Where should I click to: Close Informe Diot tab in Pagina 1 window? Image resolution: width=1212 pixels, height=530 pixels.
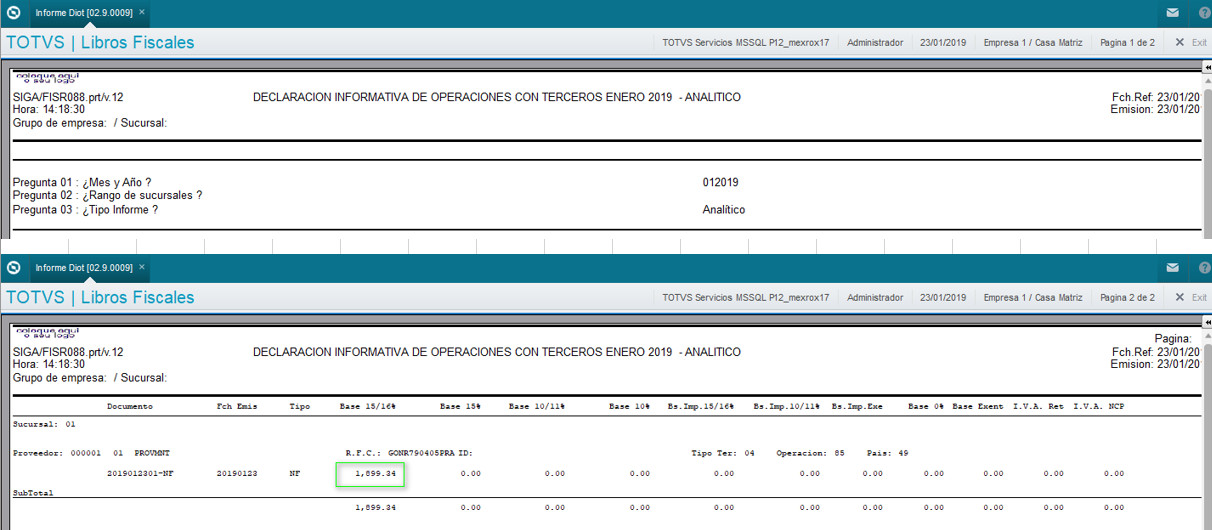pos(142,12)
